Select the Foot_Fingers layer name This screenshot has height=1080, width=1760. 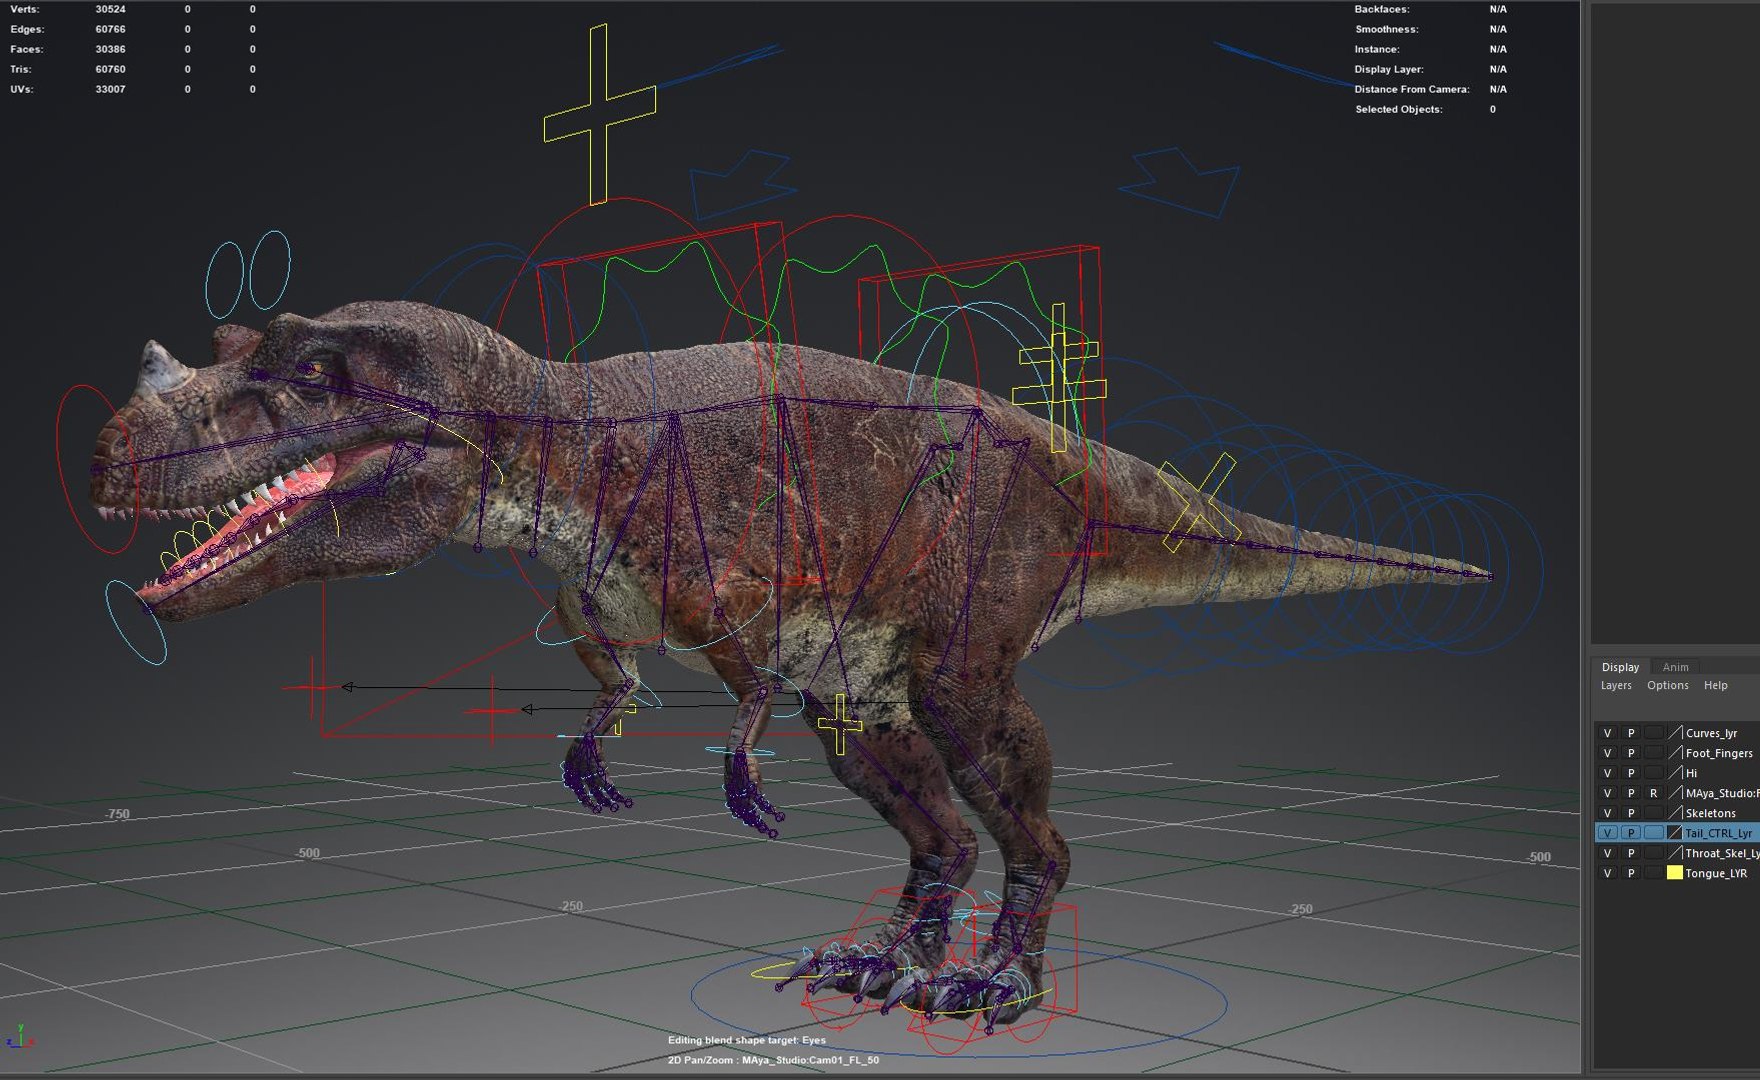click(x=1719, y=753)
